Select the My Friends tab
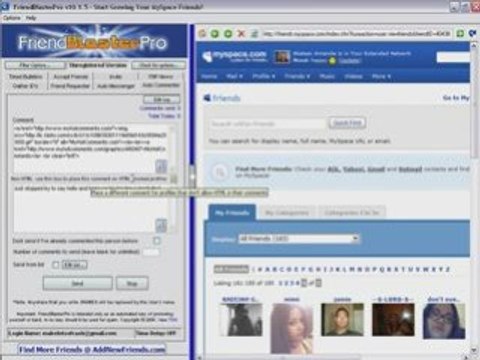The height and width of the screenshot is (360, 480). point(232,213)
